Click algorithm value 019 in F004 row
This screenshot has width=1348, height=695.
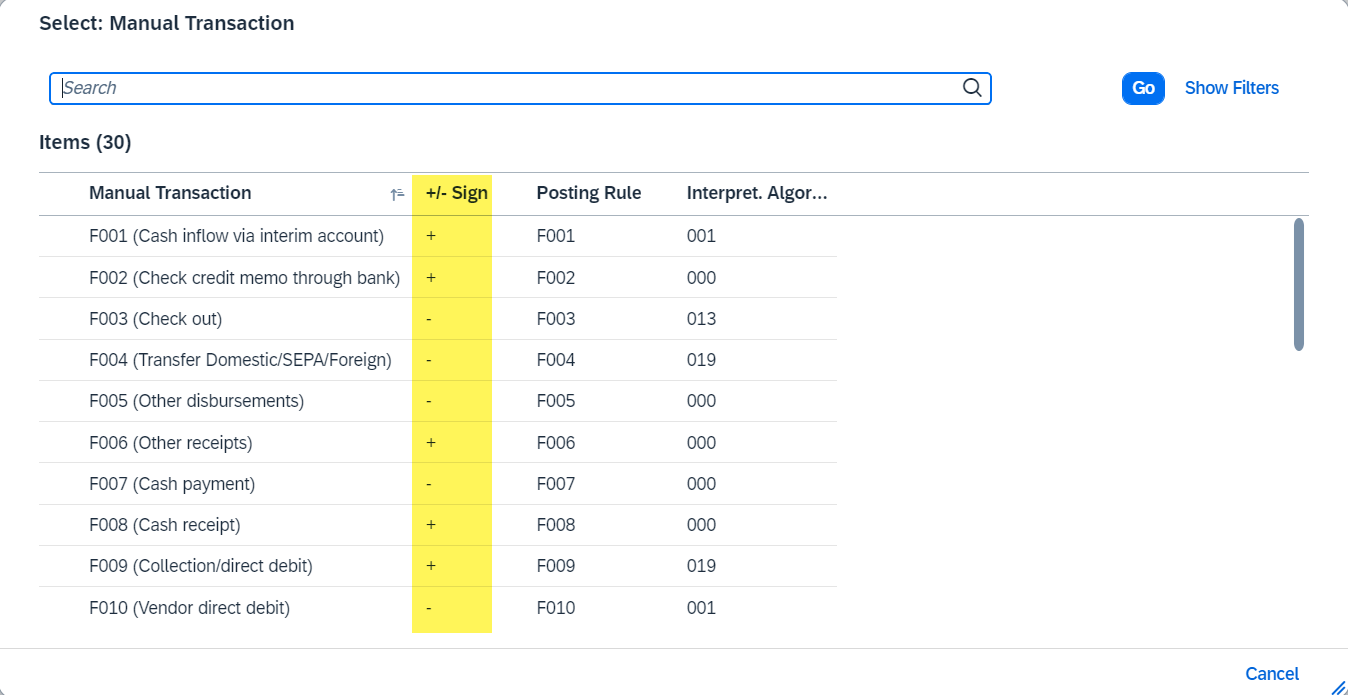(701, 360)
